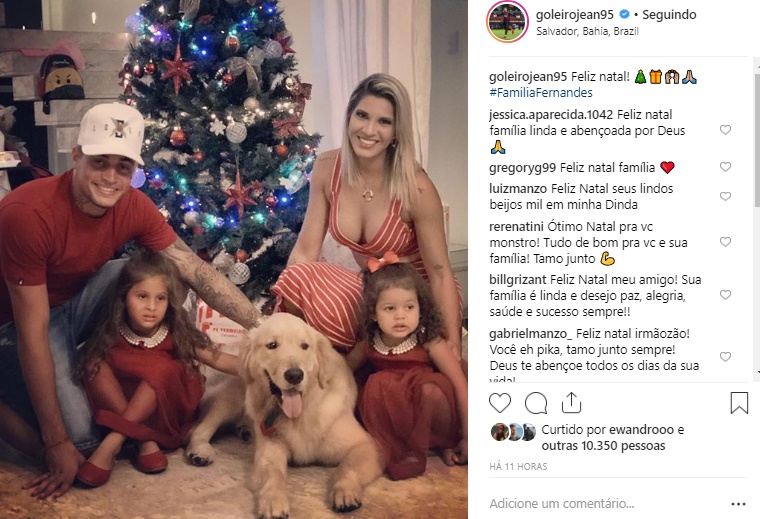Like rerenatini's comment heart
This screenshot has width=760, height=519.
point(725,242)
